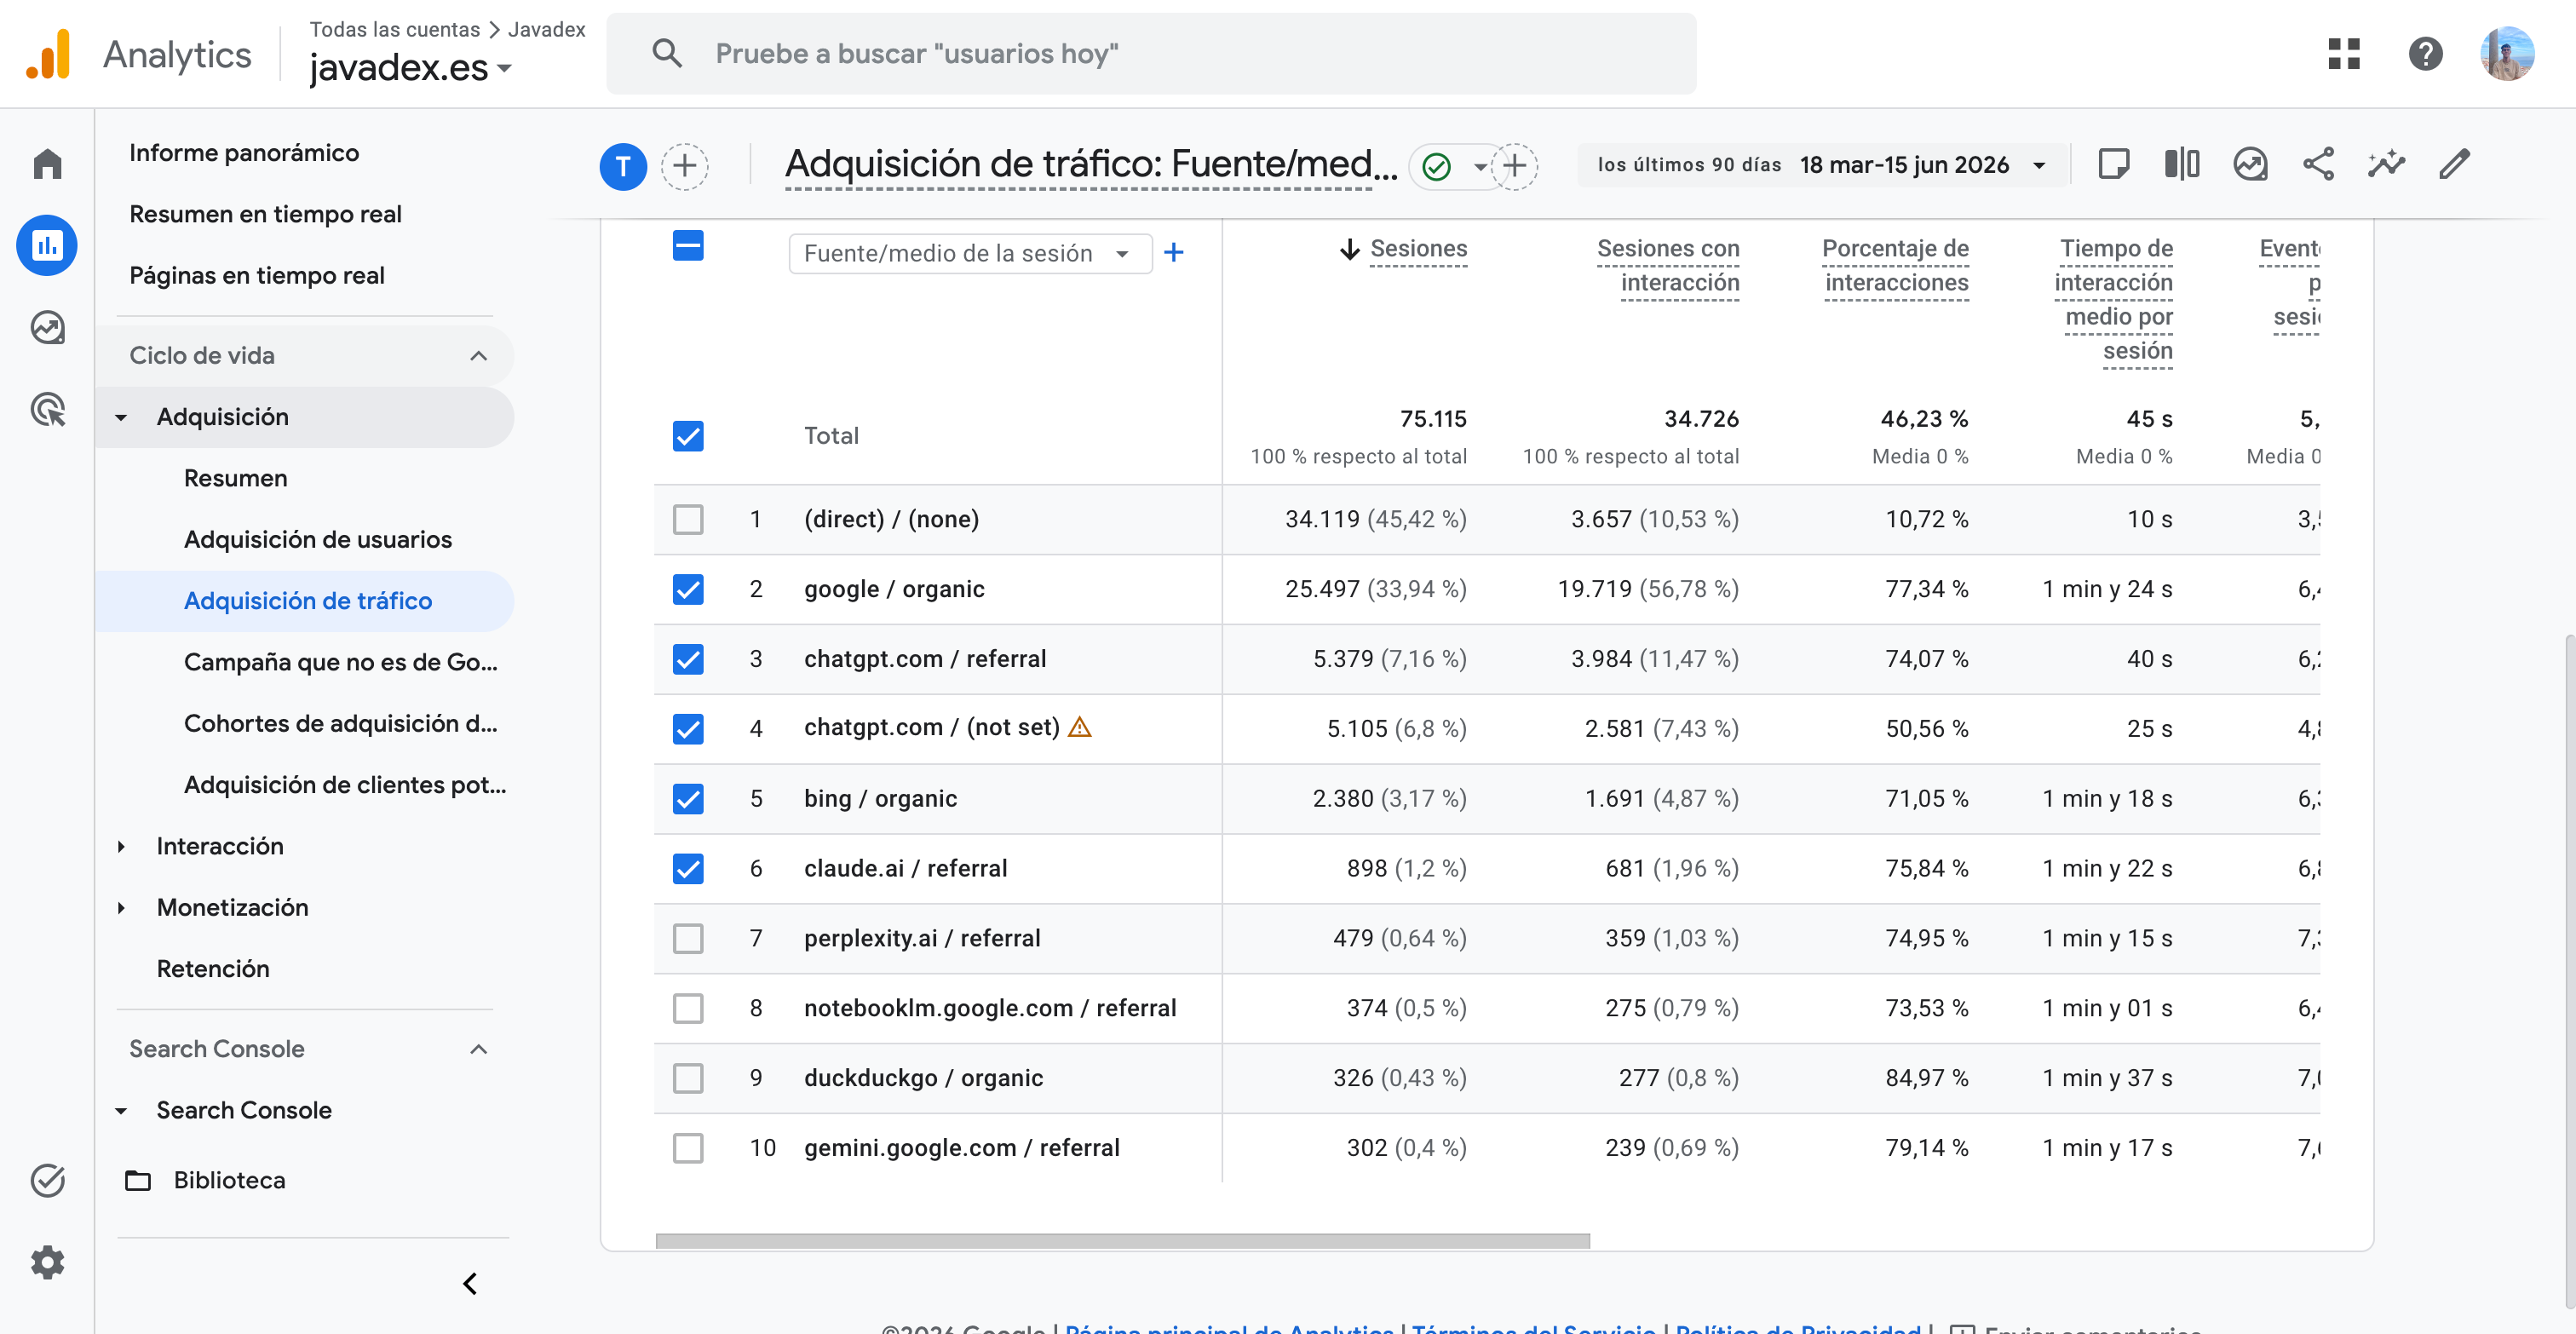Viewport: 2576px width, 1334px height.
Task: Customize report with pencil icon
Action: (x=2454, y=163)
